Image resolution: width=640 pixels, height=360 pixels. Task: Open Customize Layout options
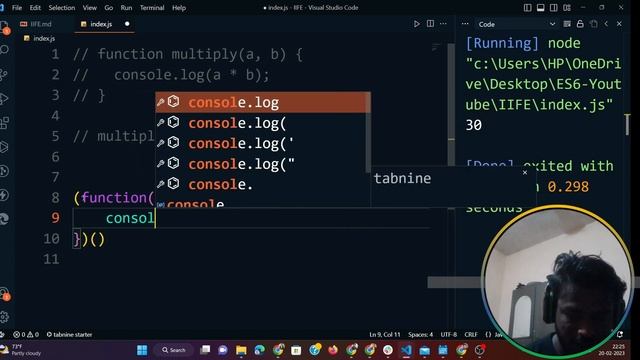click(567, 8)
